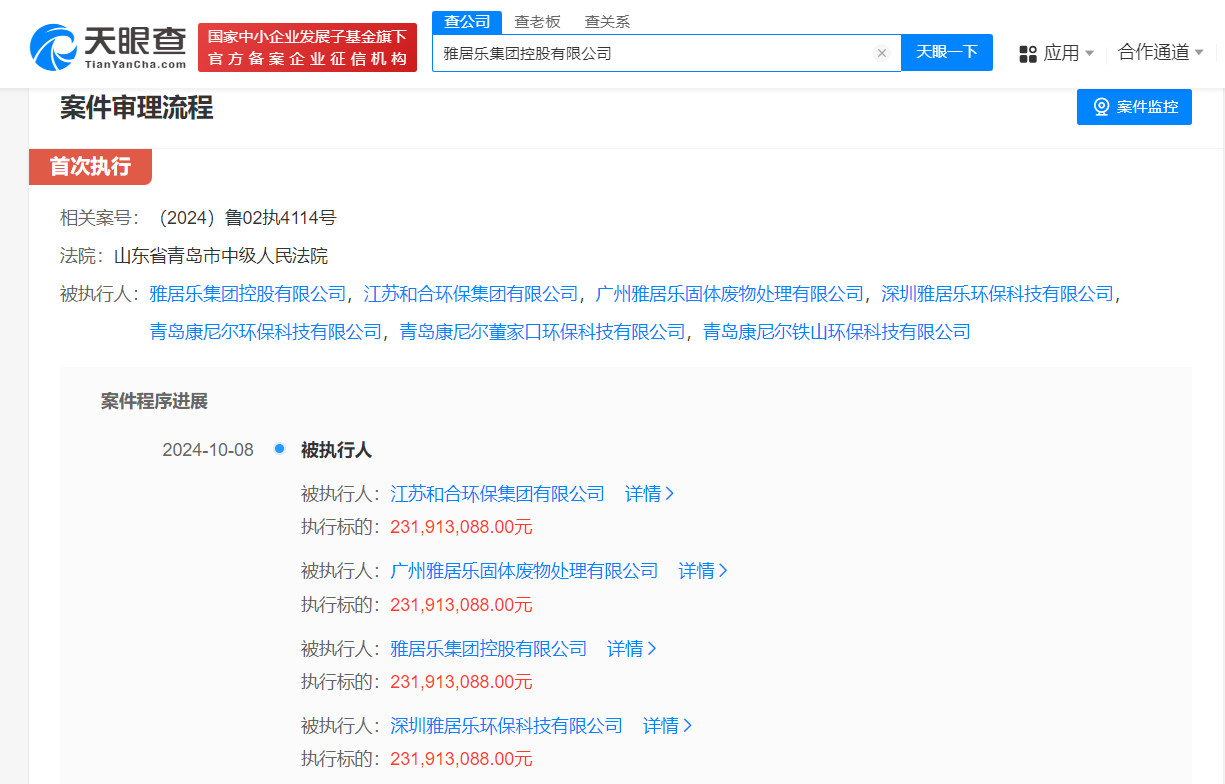Open 详情 for 广州雅居乐固体废物处理有限公司
Viewport: 1225px width, 784px height.
703,571
